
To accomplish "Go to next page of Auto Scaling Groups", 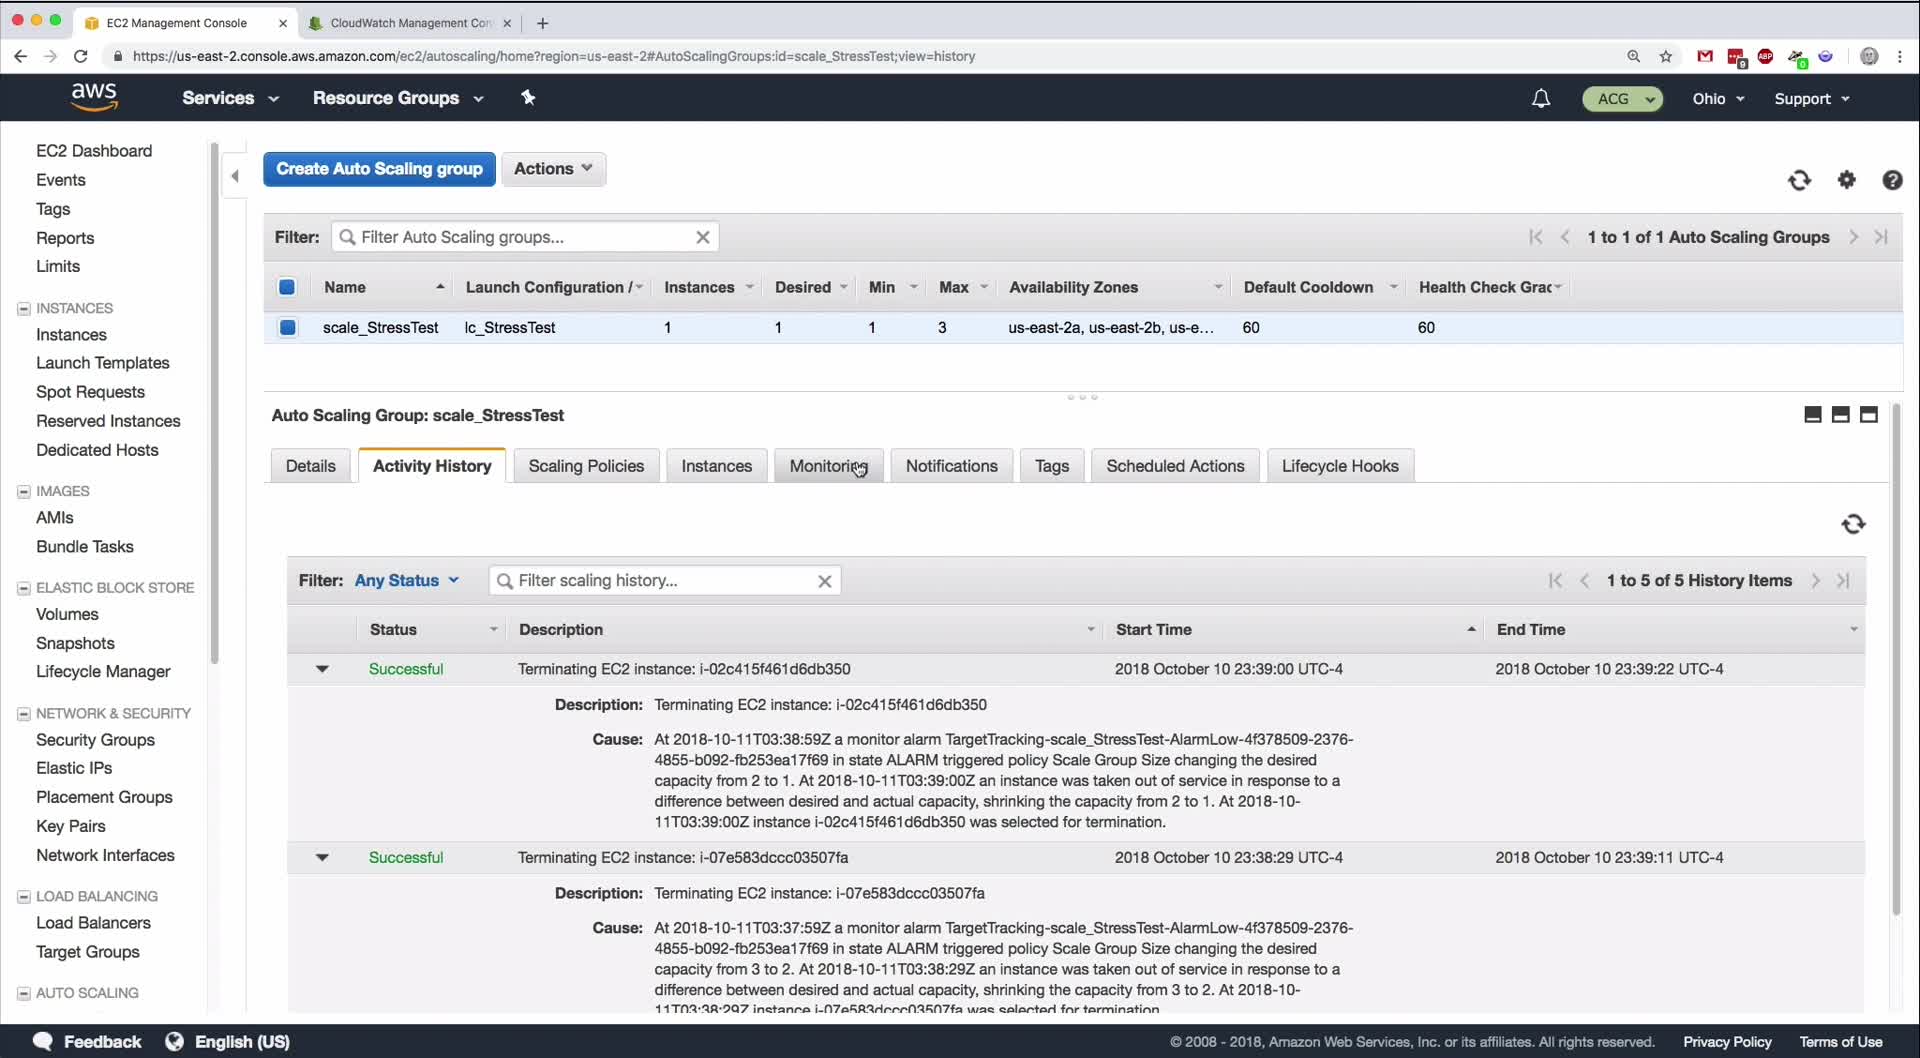I will 1853,237.
